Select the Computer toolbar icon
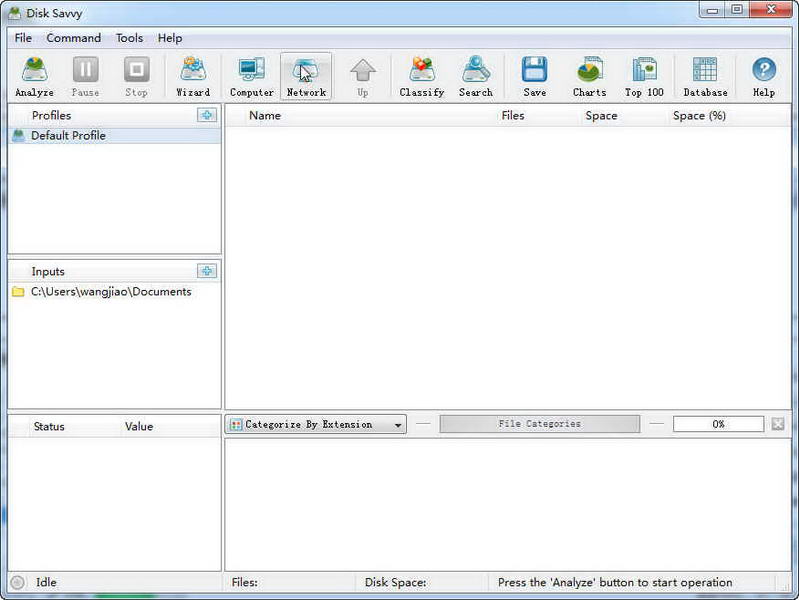The image size is (799, 600). pyautogui.click(x=252, y=76)
